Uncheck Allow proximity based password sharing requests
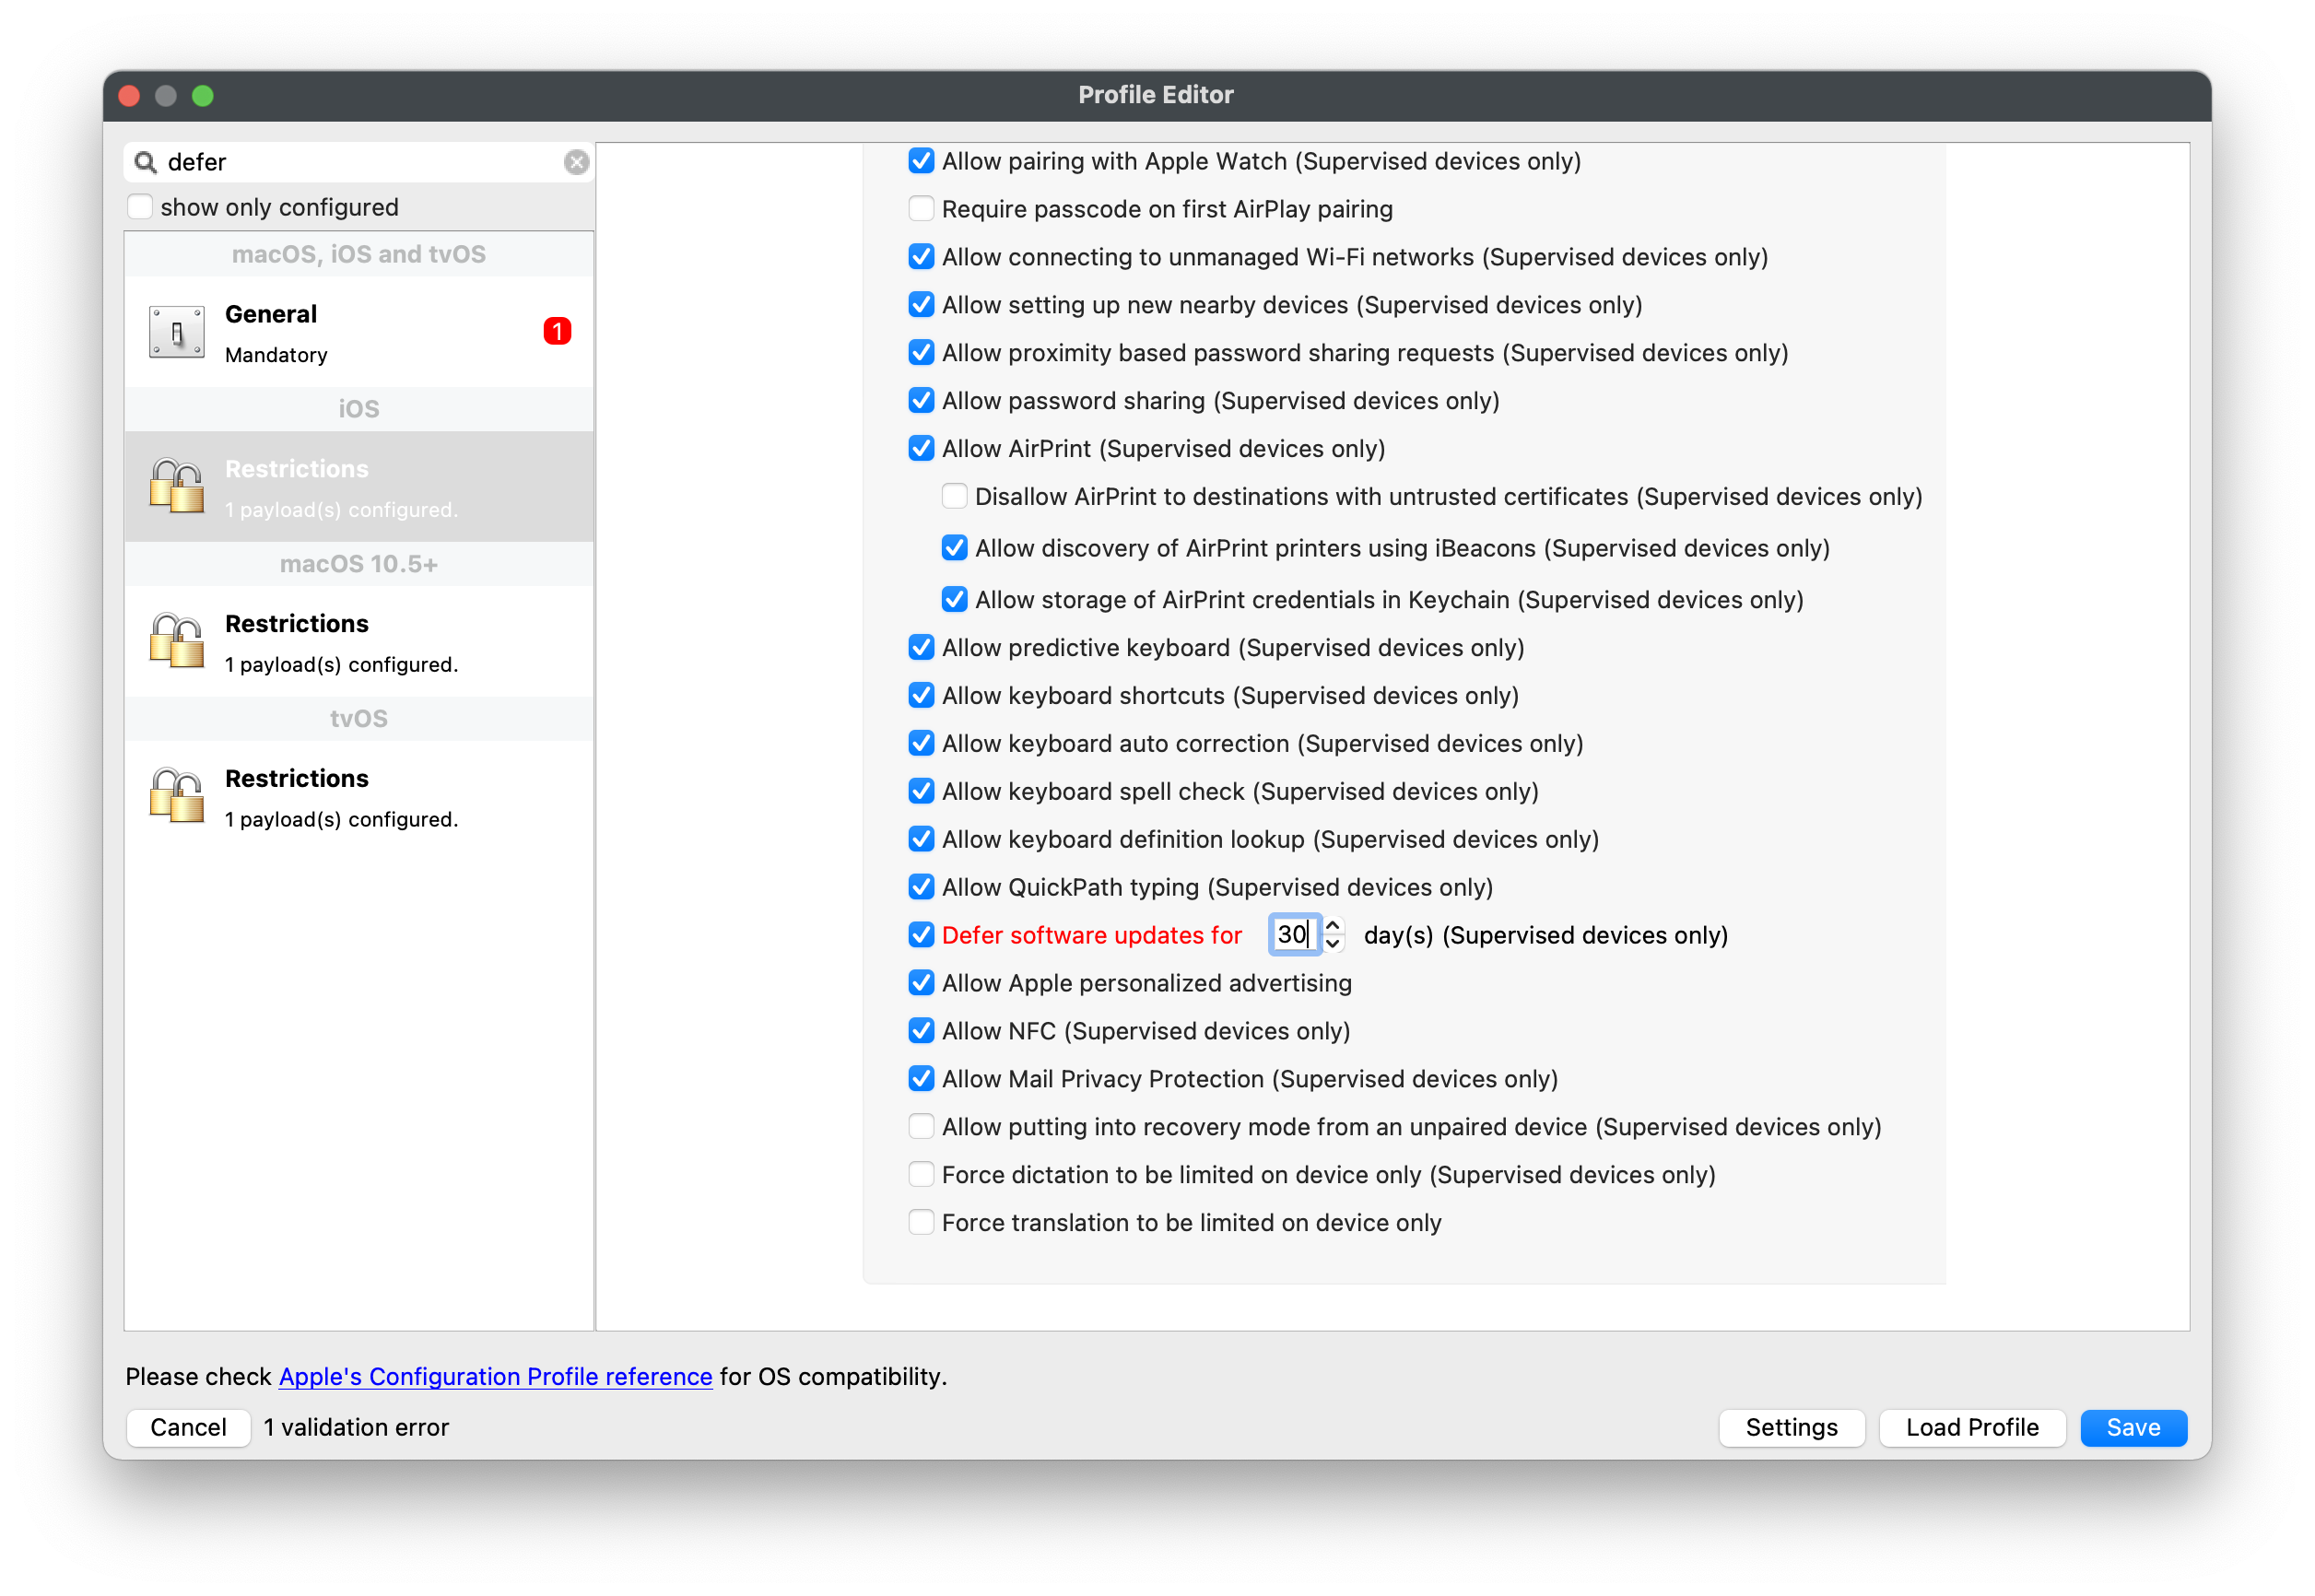2315x1596 pixels. 921,353
